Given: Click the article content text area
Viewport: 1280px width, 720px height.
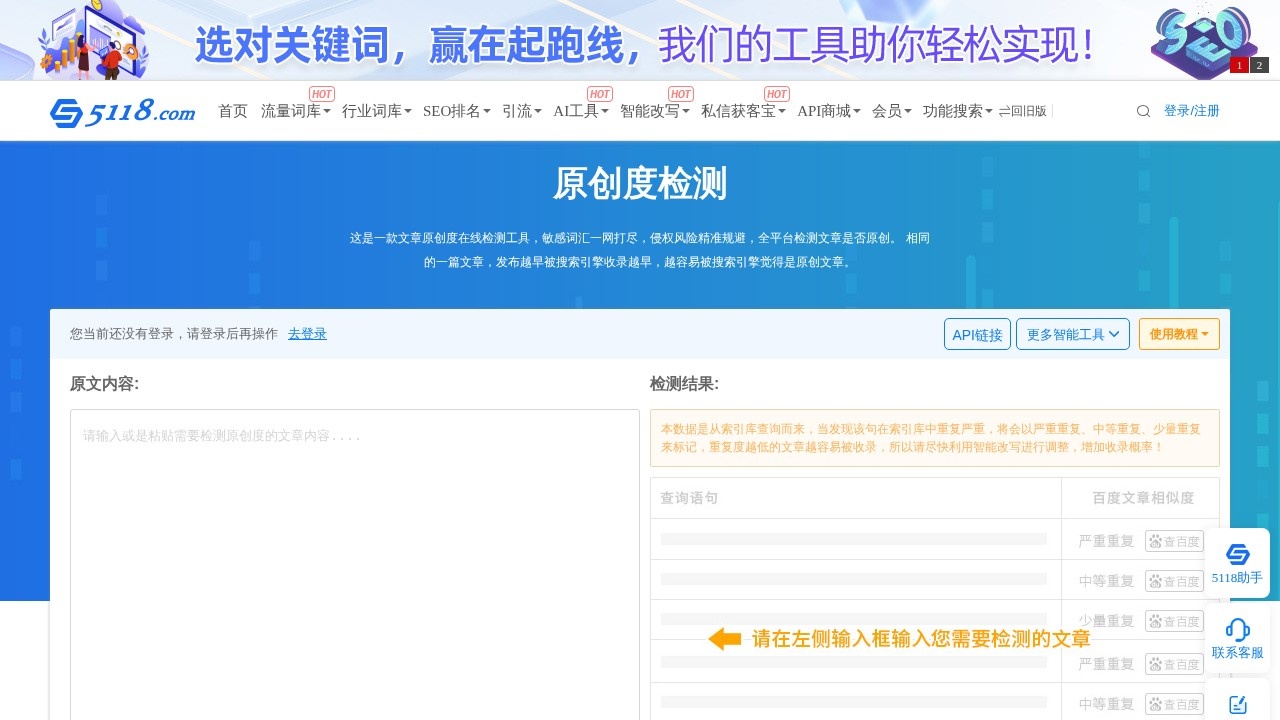Looking at the screenshot, I should coord(354,560).
